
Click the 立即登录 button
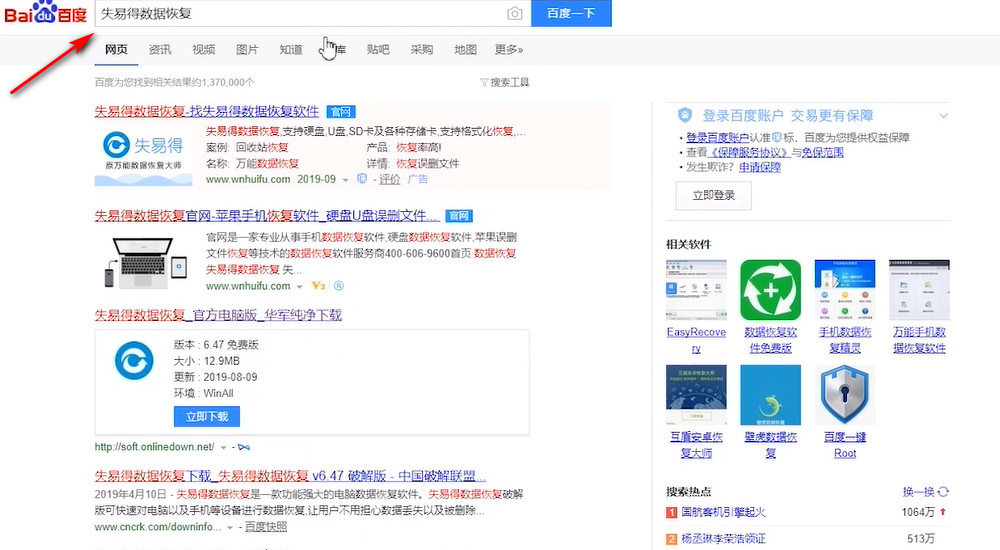pyautogui.click(x=714, y=195)
